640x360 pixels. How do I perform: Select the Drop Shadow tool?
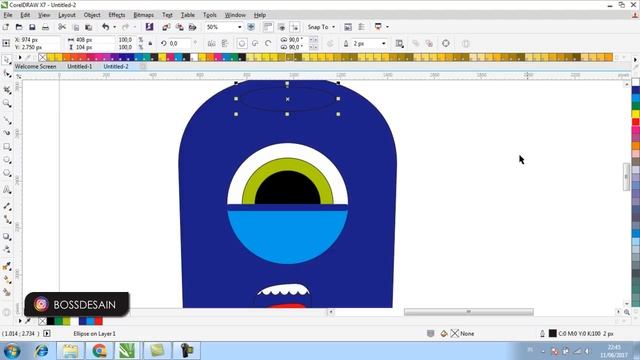tap(7, 236)
